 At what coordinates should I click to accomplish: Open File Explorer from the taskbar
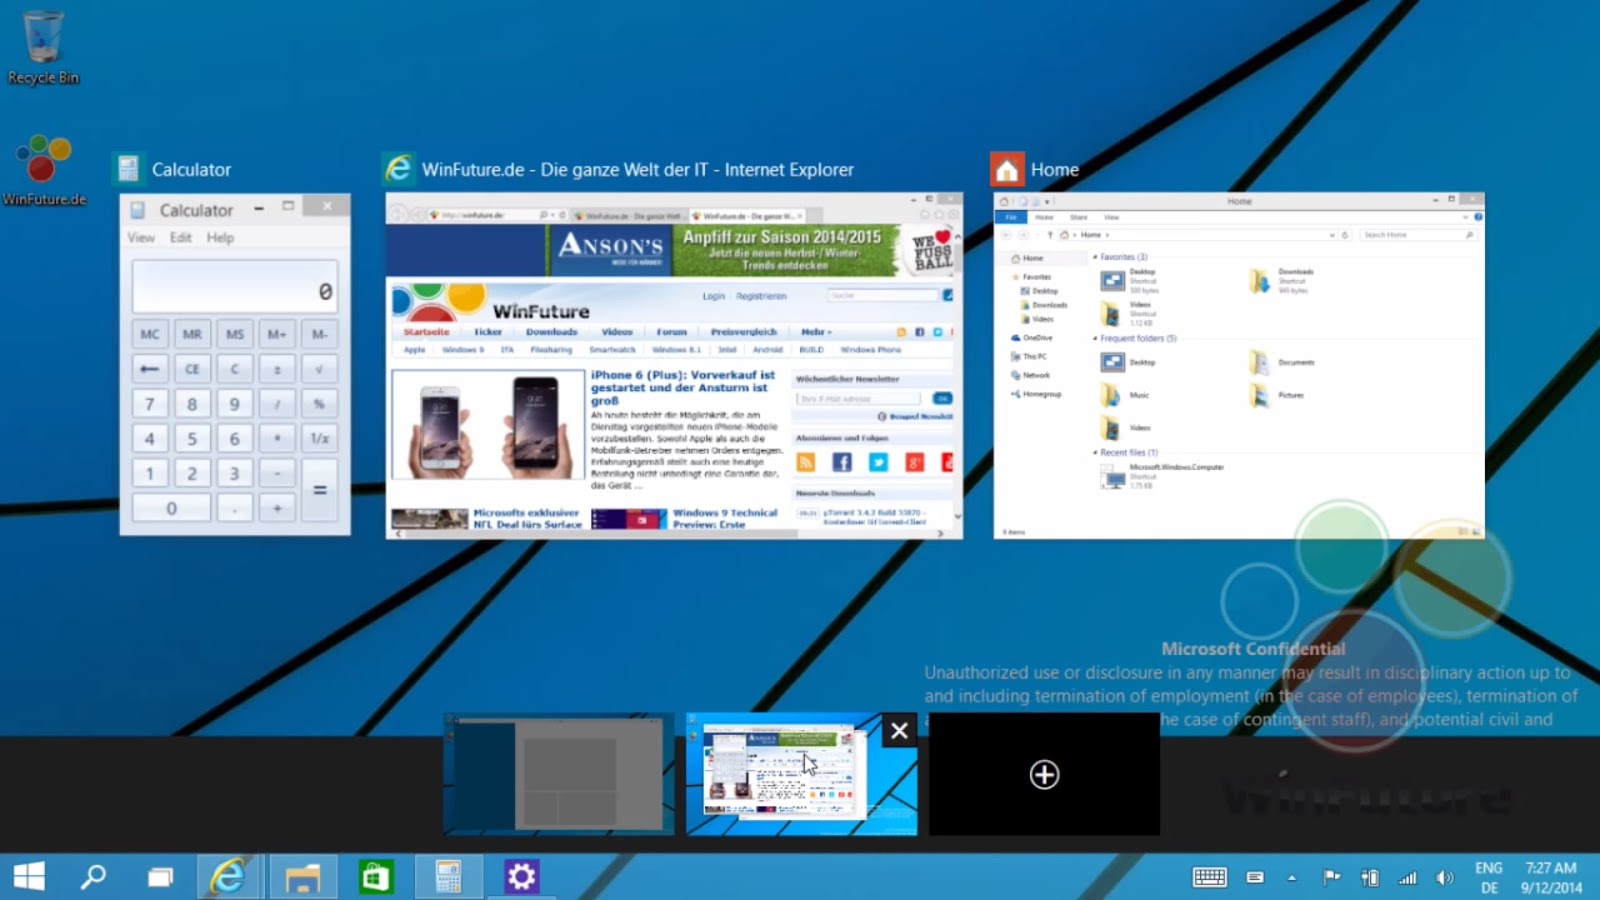coord(302,877)
